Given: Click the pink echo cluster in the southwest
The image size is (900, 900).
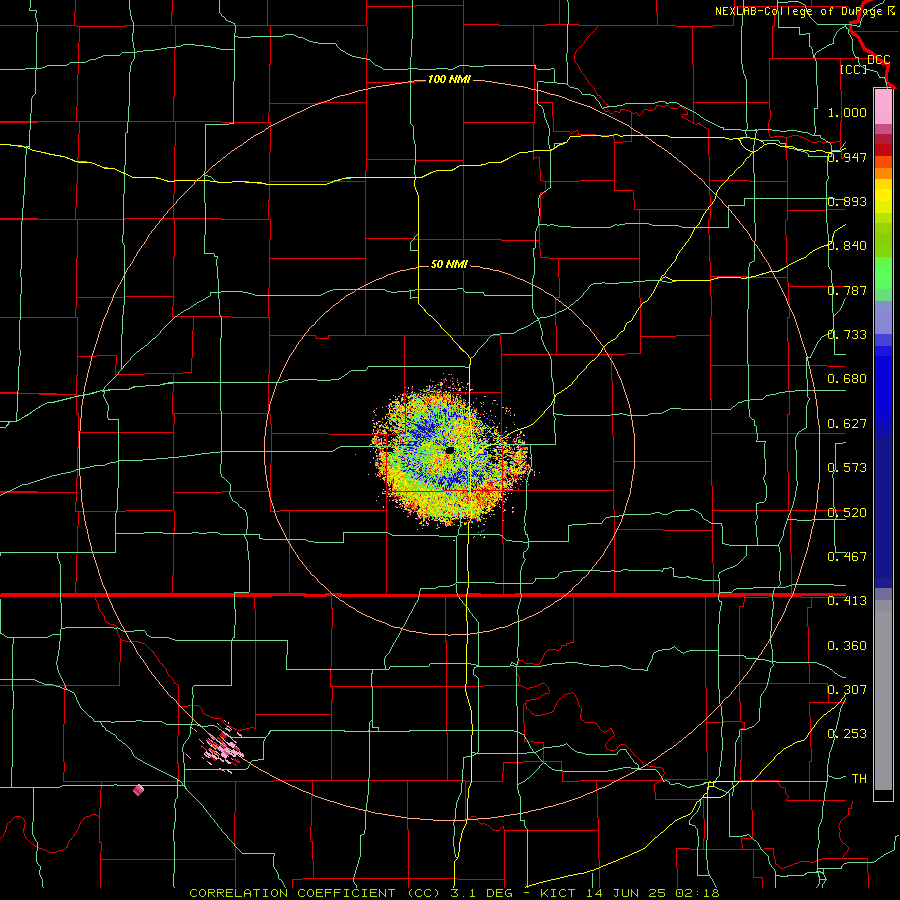Looking at the screenshot, I should tap(222, 747).
